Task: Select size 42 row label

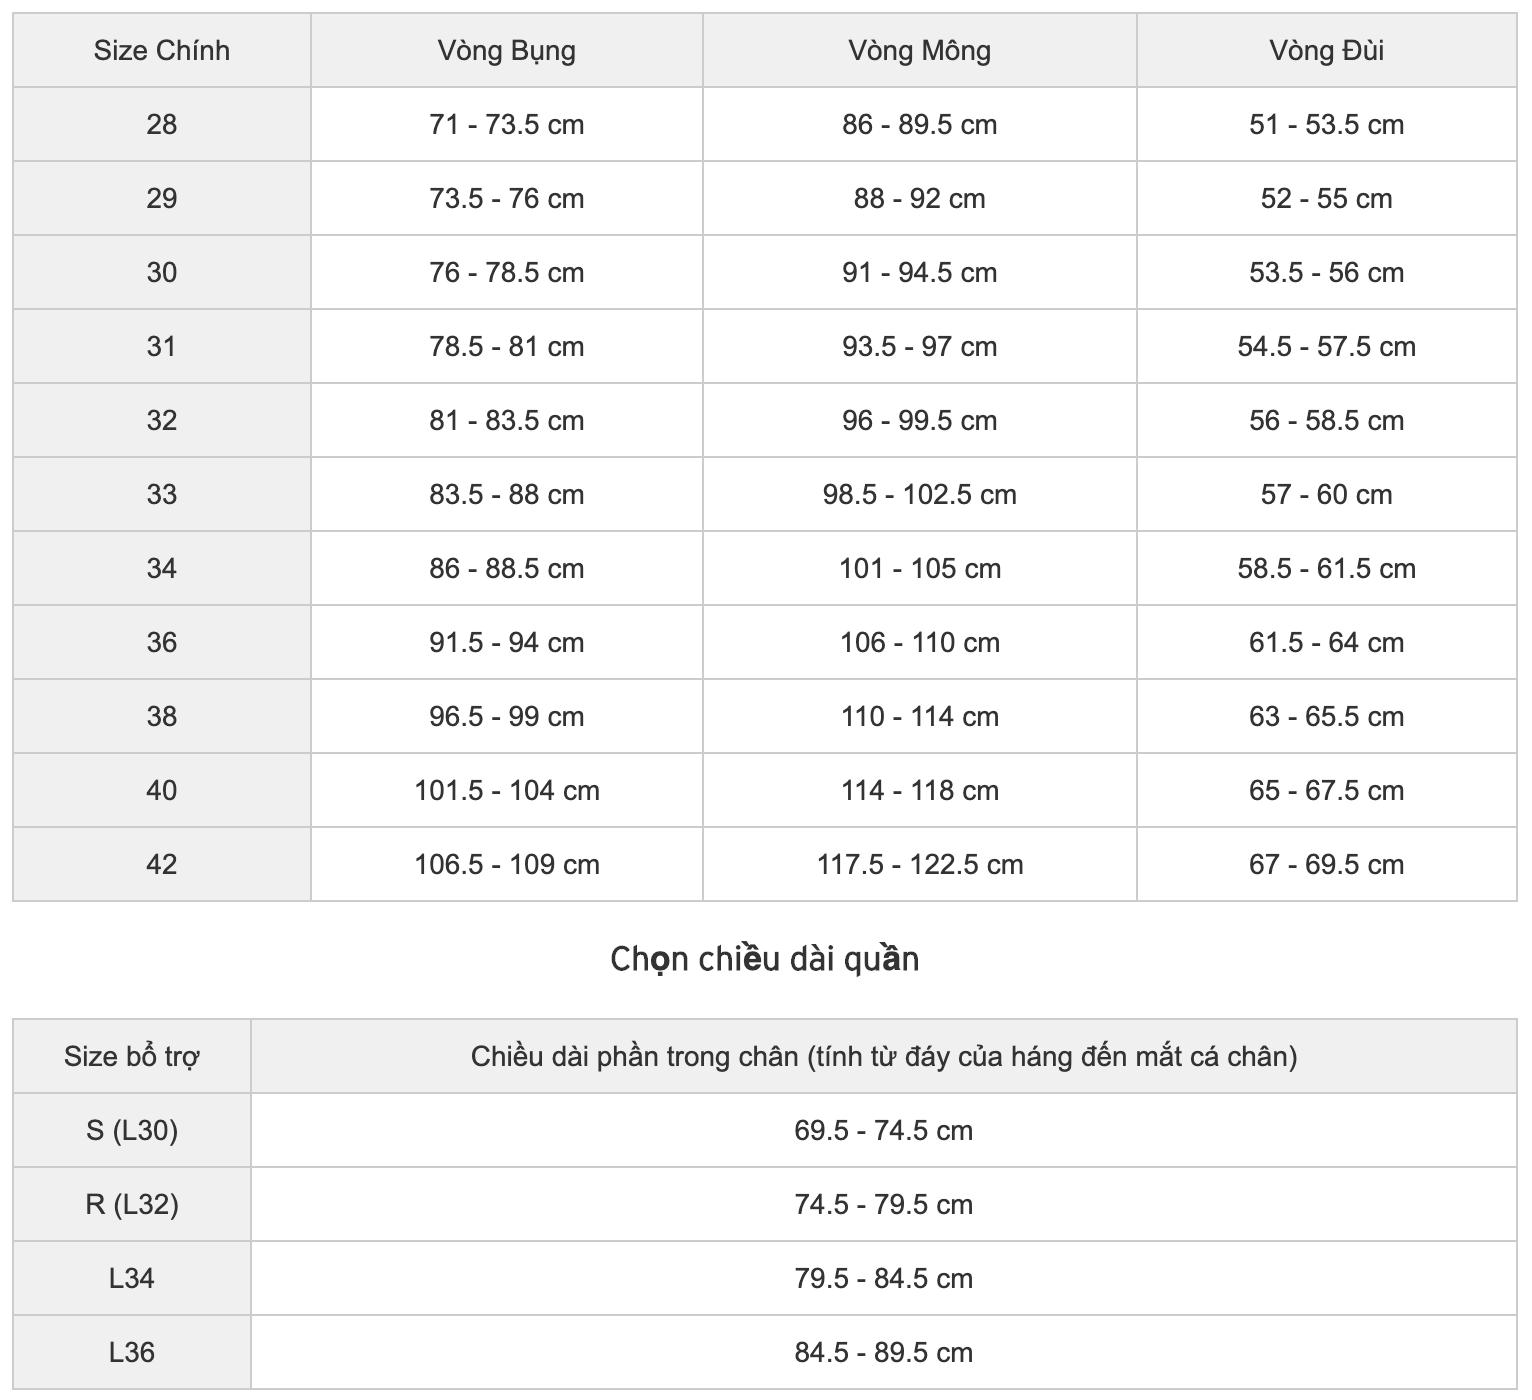Action: tap(162, 864)
